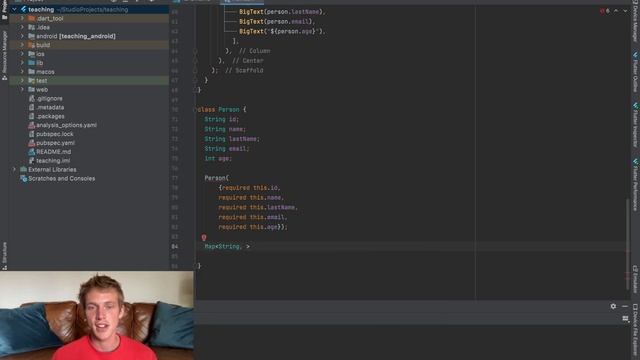
Task: Hide the bottom tool window with minimize icon
Action: pyautogui.click(x=625, y=306)
